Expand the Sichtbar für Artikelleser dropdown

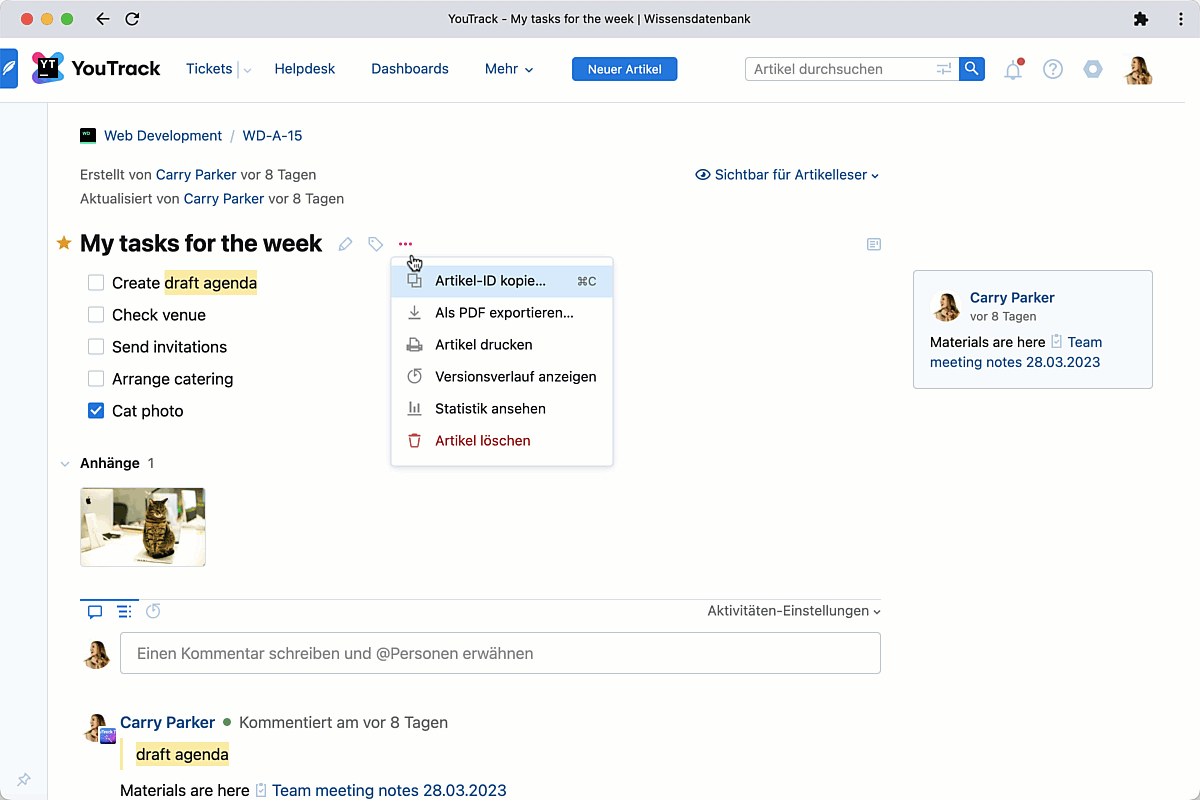787,174
